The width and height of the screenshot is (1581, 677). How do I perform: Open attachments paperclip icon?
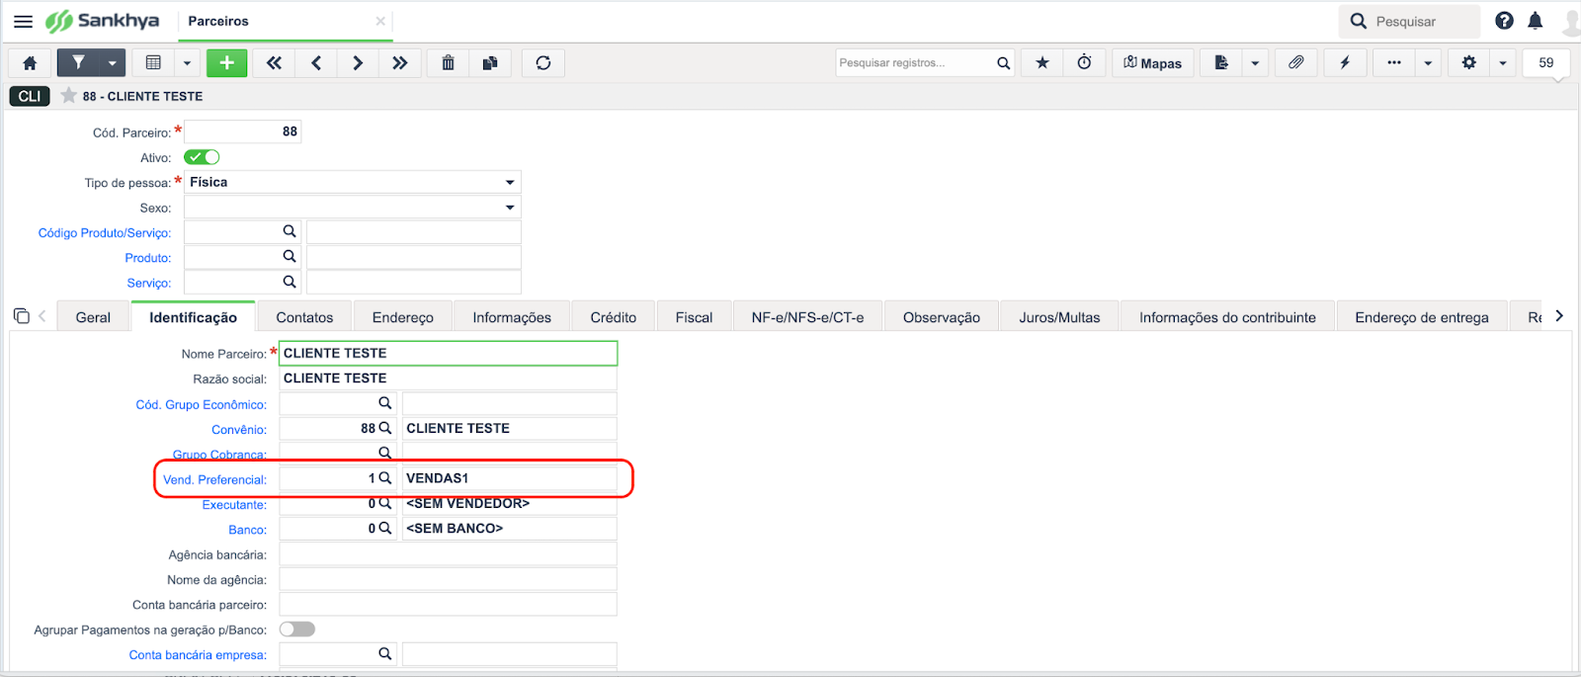pyautogui.click(x=1296, y=63)
